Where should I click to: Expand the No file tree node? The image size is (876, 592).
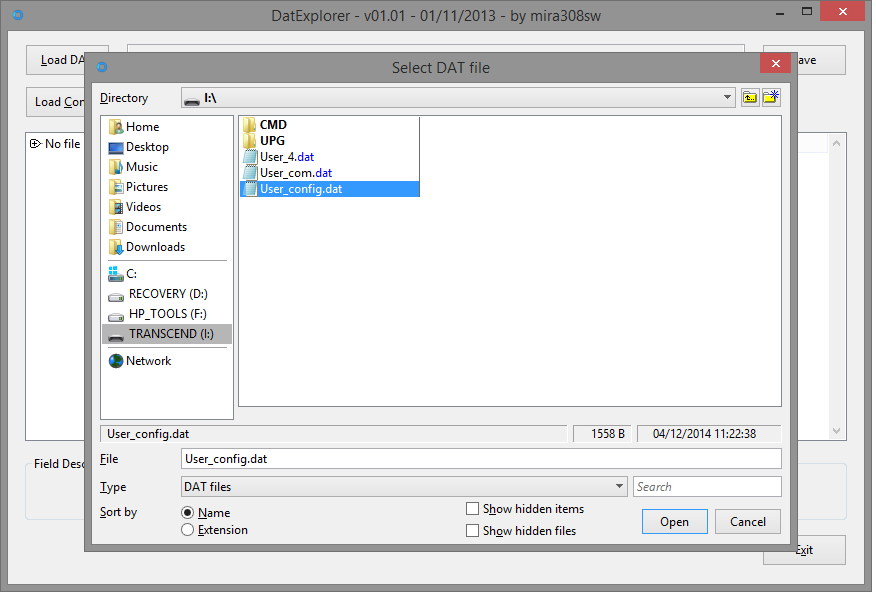tap(35, 144)
